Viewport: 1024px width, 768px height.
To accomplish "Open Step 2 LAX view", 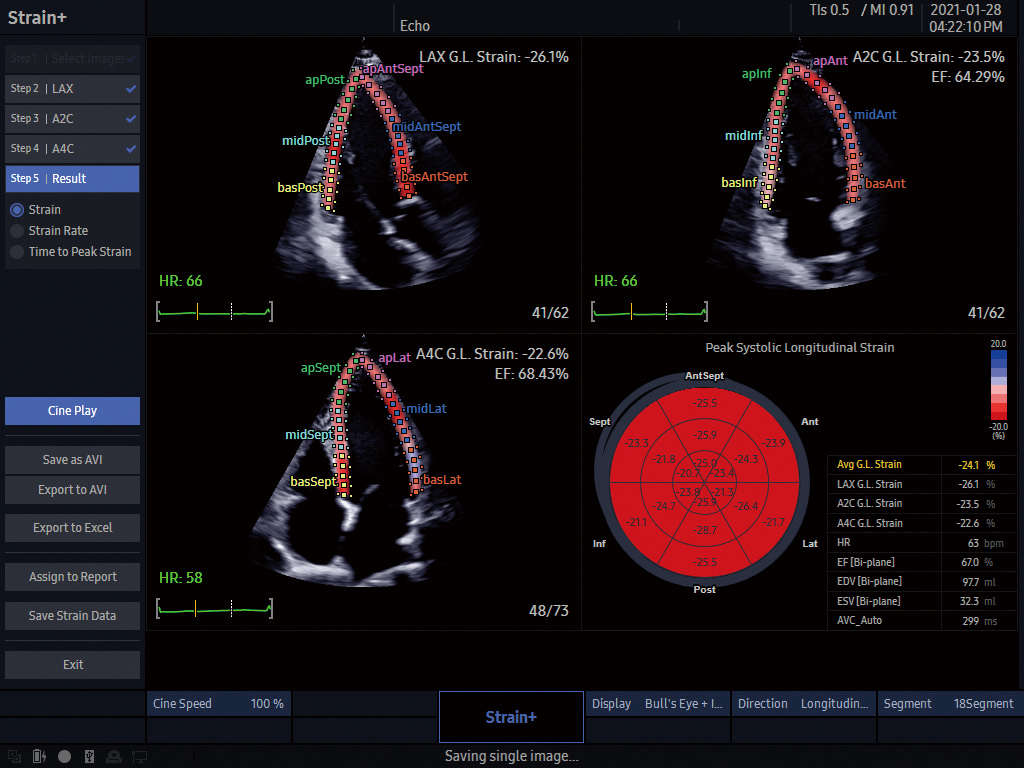I will click(x=72, y=88).
